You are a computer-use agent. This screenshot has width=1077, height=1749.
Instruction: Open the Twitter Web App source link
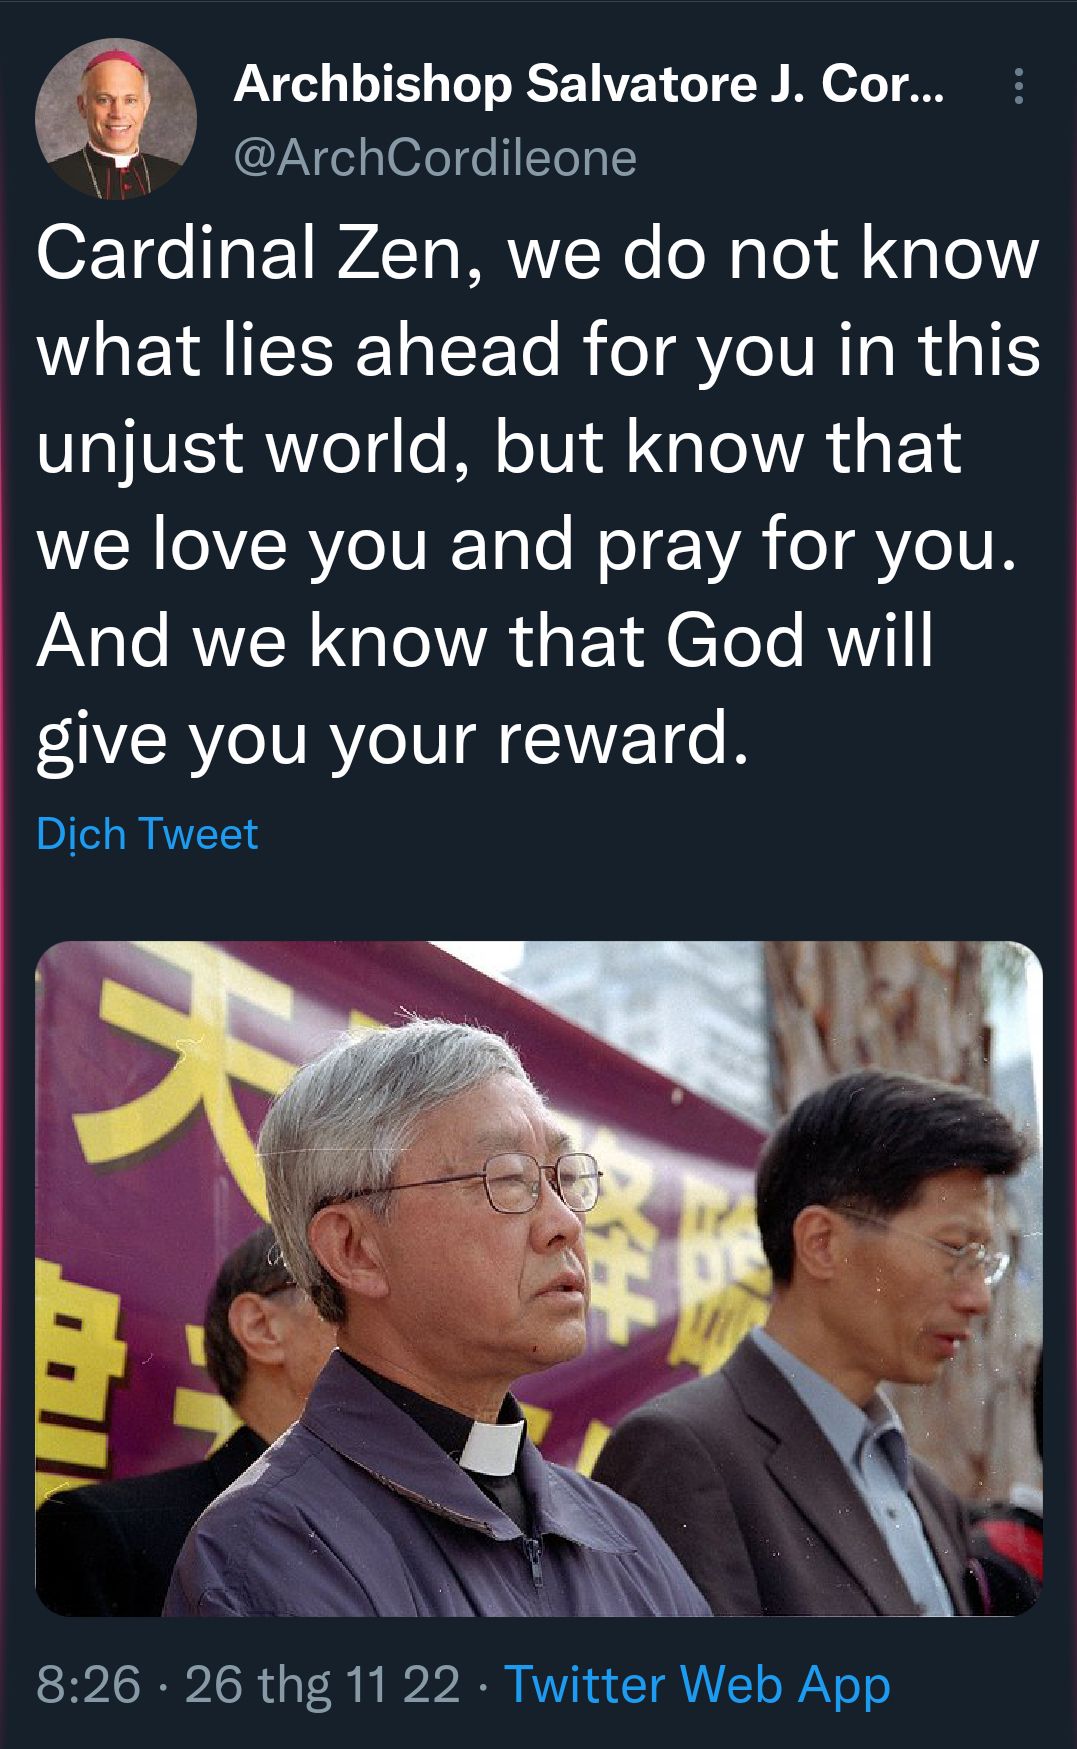pos(697,1684)
